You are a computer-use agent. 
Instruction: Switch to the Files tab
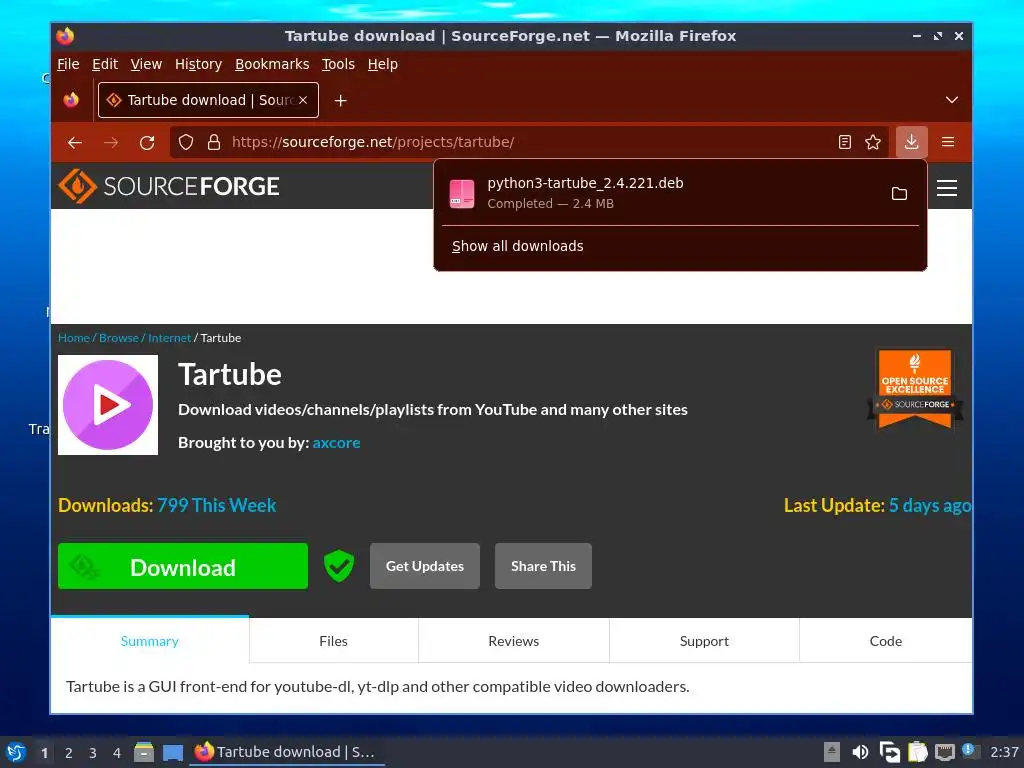[x=334, y=641]
